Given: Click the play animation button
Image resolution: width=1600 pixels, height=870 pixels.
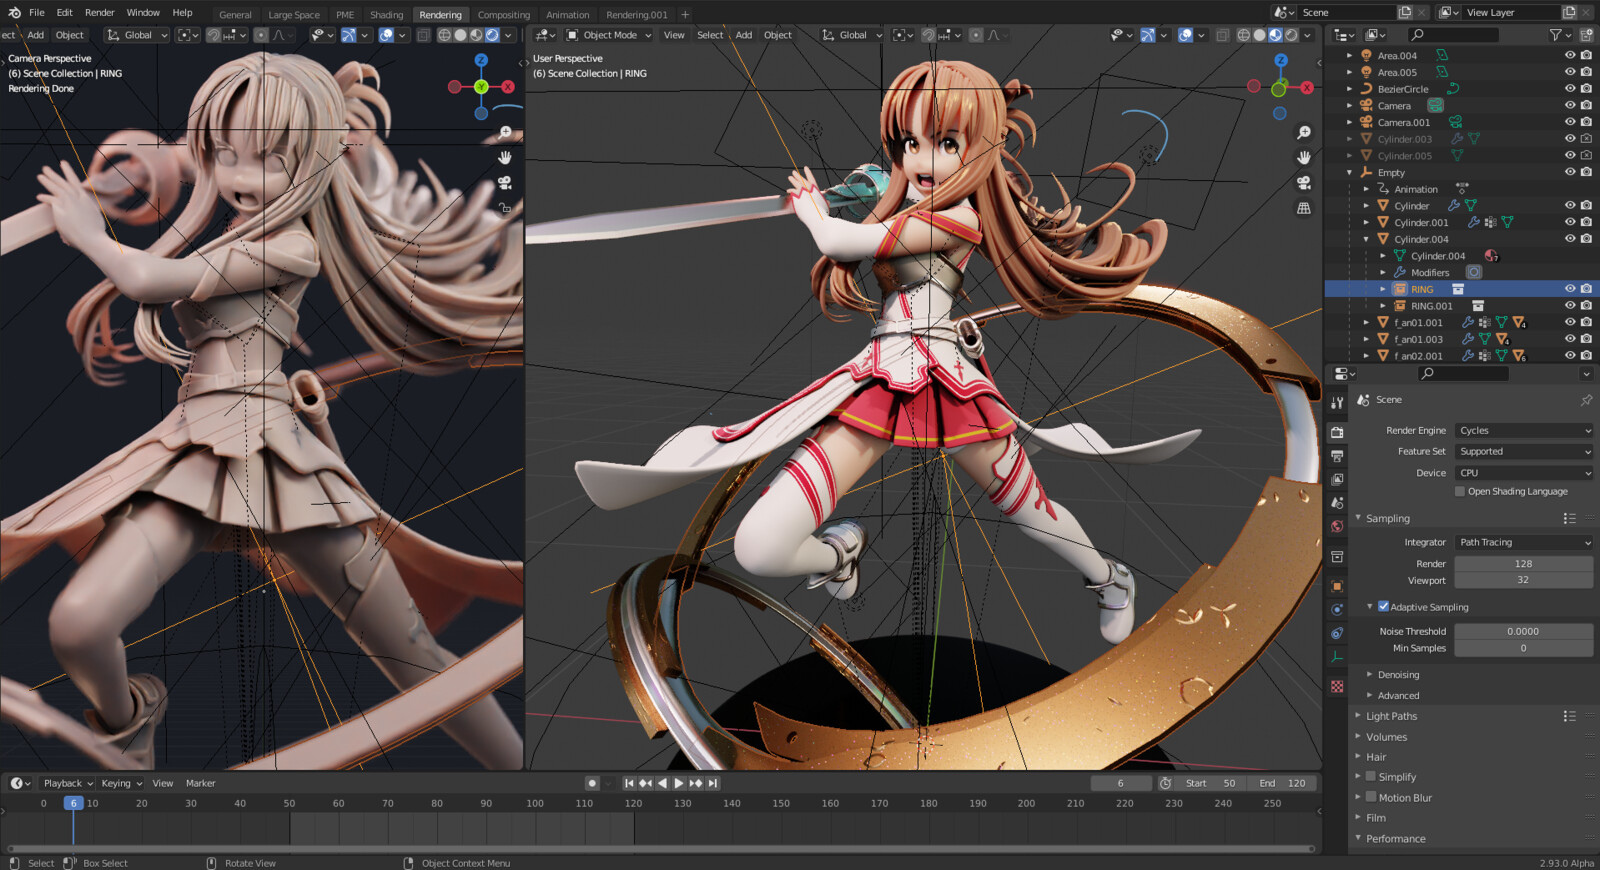Looking at the screenshot, I should click(x=679, y=783).
